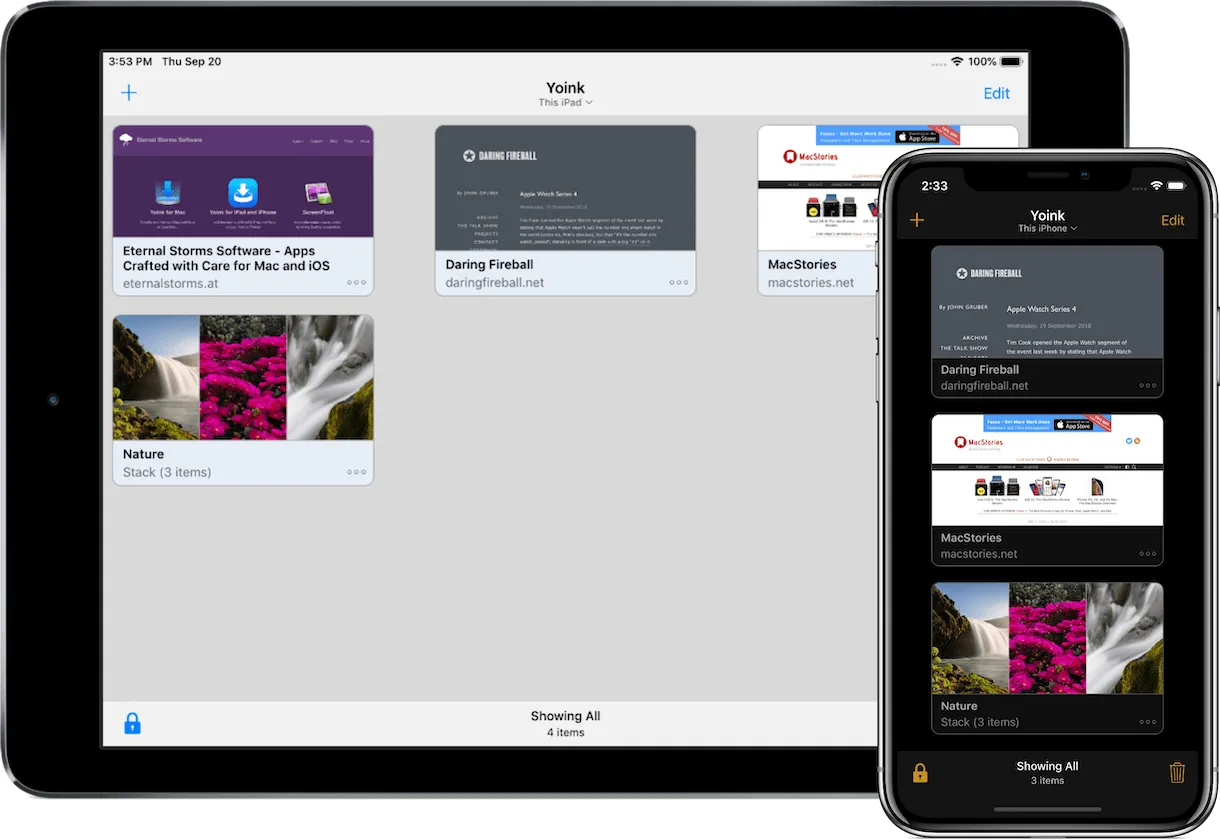Tap 'Thu Sep 20' date on iPad
Viewport: 1220px width, 840px height.
click(191, 61)
